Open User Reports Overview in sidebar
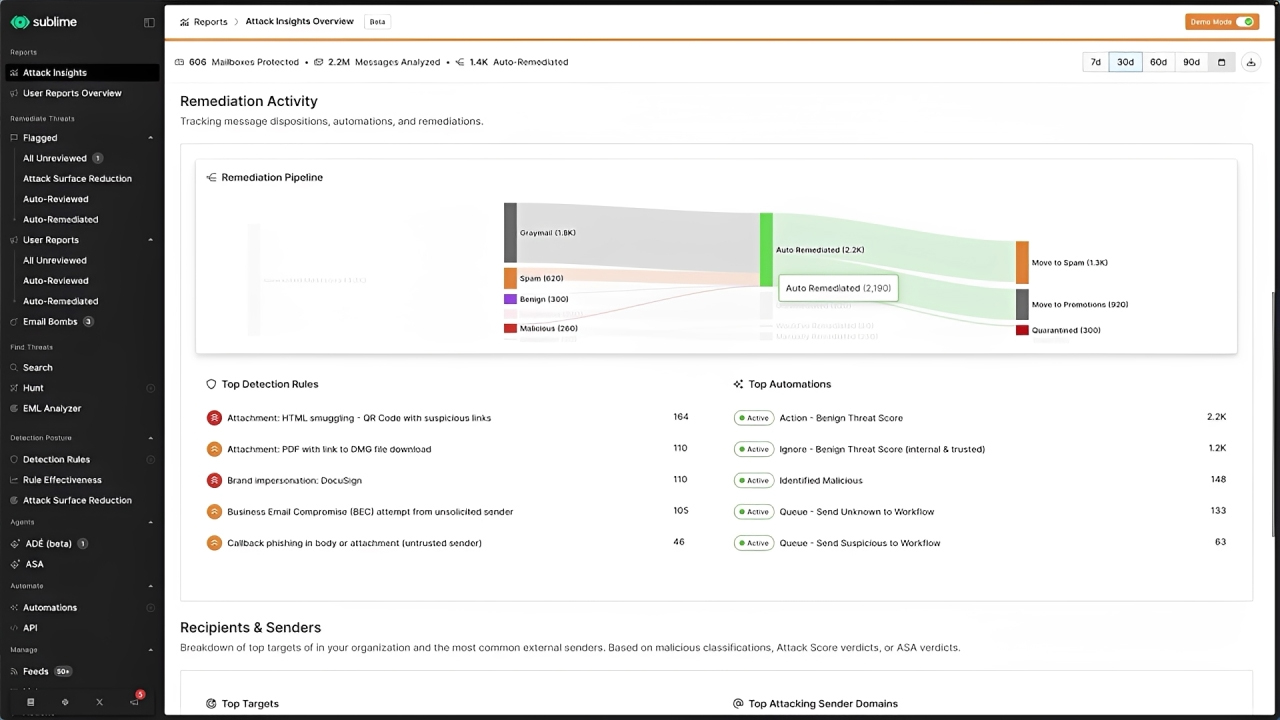Image resolution: width=1280 pixels, height=720 pixels. (72, 93)
